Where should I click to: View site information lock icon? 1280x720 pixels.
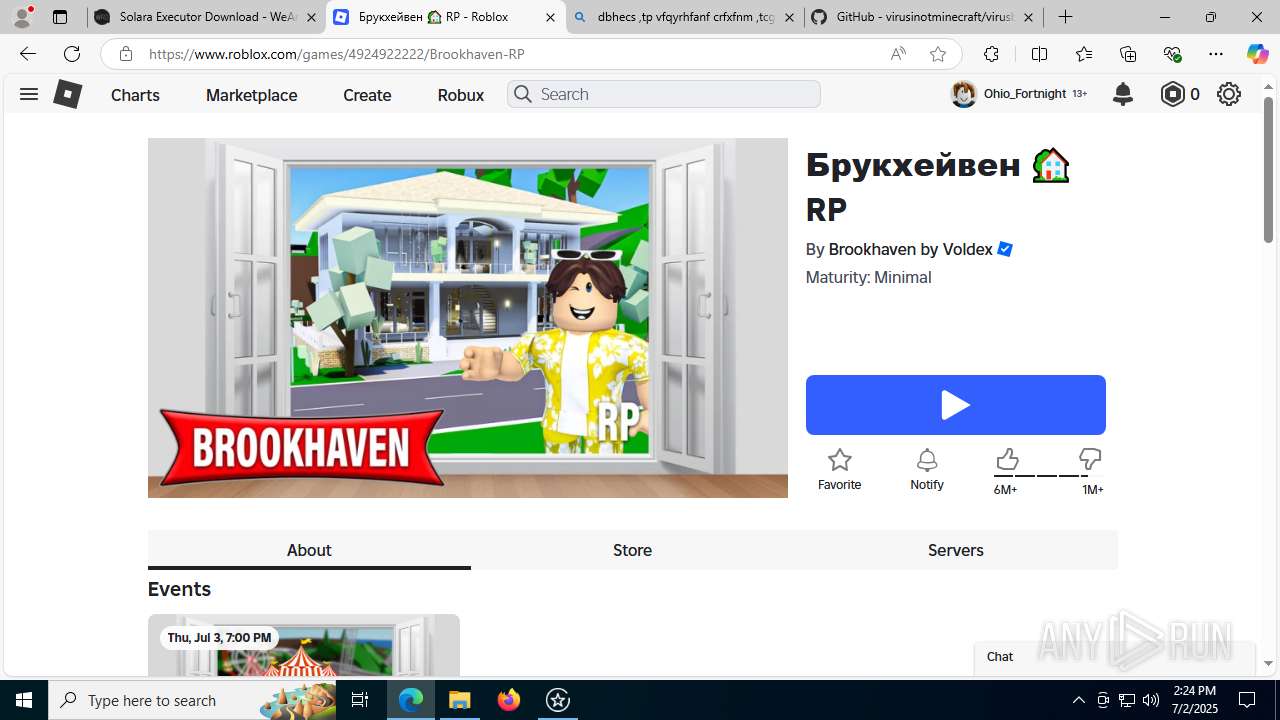pyautogui.click(x=125, y=54)
